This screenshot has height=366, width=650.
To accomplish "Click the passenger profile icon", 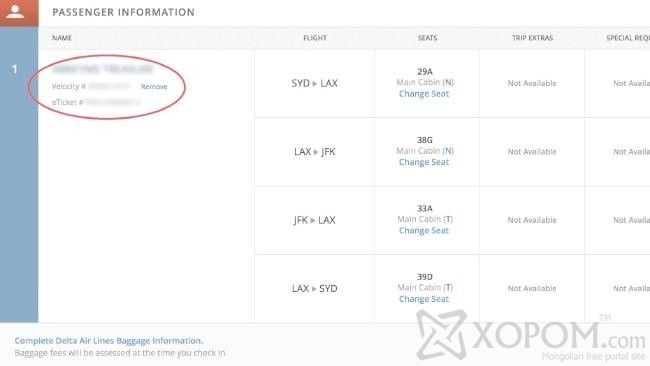I will click(x=15, y=12).
